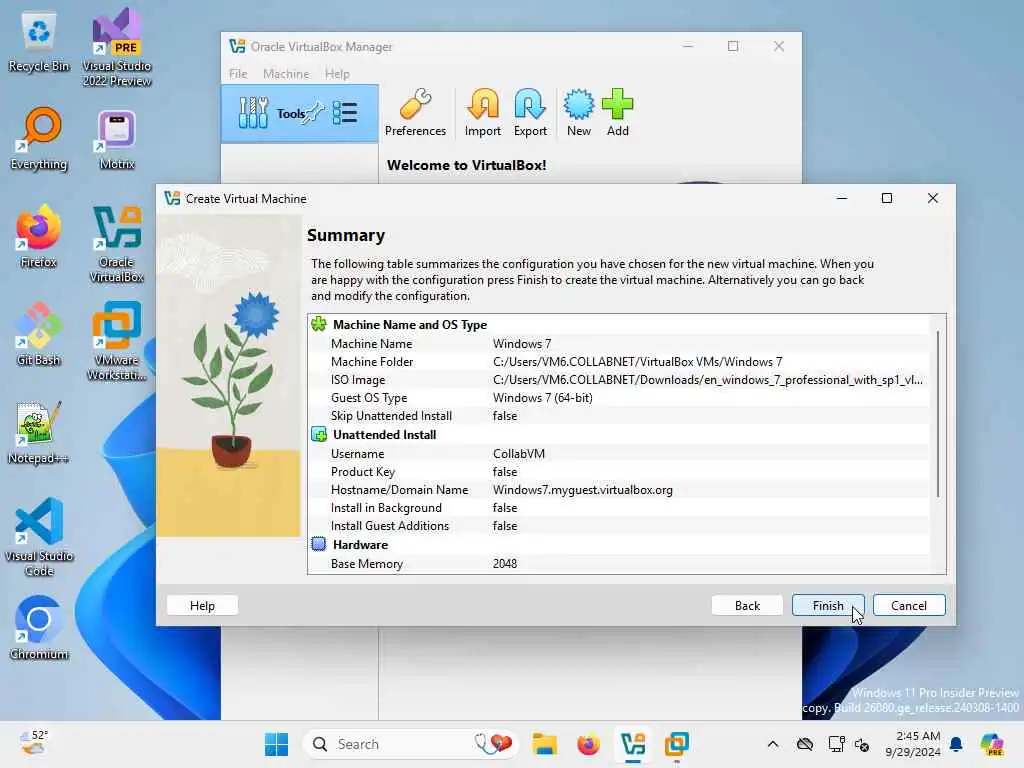Click Finish to create the virtual machine

click(x=827, y=605)
